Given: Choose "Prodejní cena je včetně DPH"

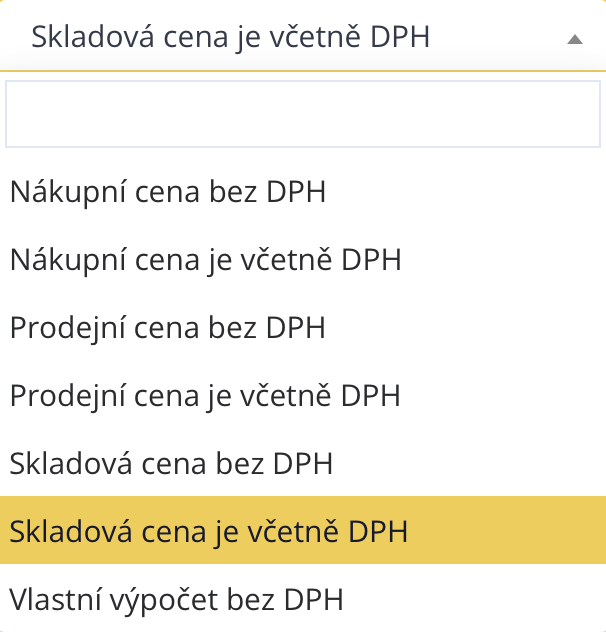Looking at the screenshot, I should (205, 396).
